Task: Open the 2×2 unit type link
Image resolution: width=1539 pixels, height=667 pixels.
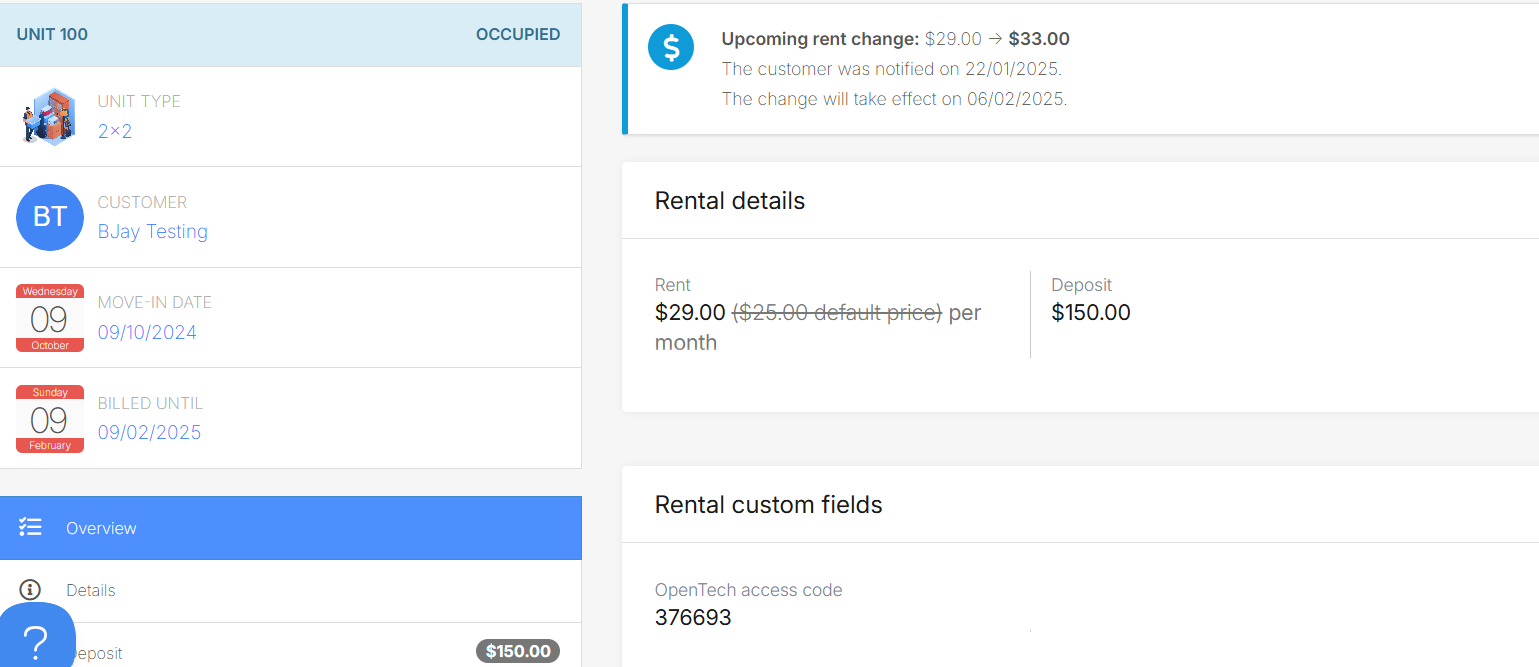Action: click(115, 131)
